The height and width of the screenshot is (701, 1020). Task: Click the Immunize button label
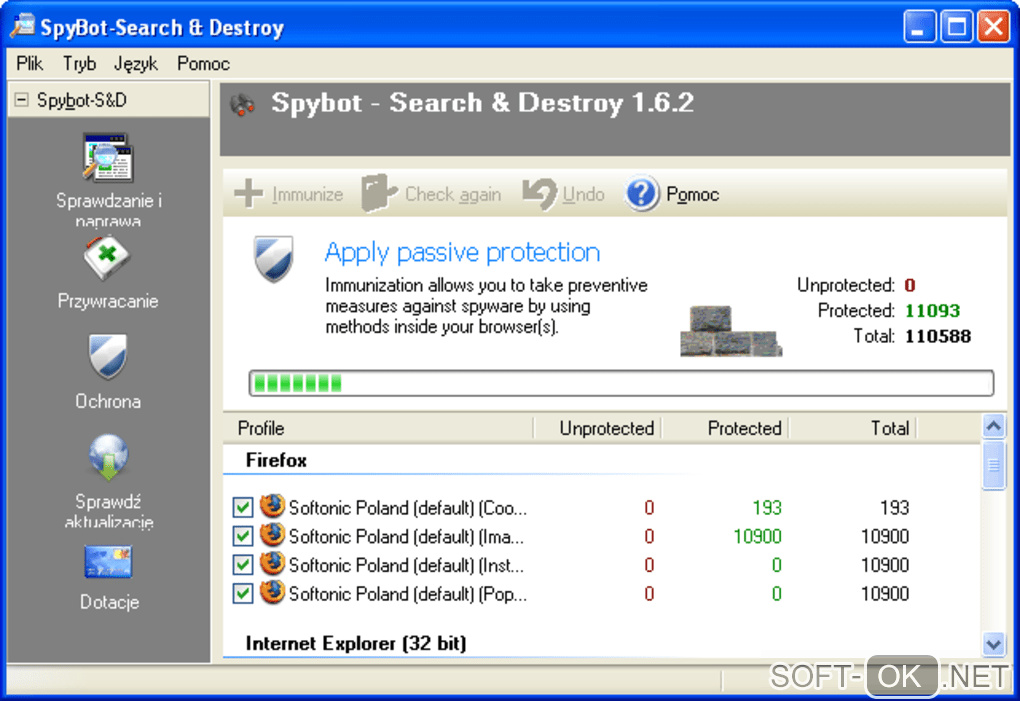coord(307,194)
